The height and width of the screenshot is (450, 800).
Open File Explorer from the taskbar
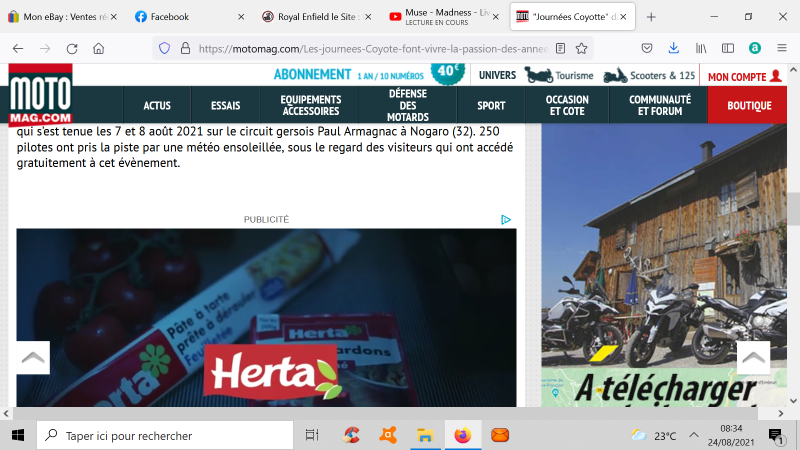(x=425, y=435)
